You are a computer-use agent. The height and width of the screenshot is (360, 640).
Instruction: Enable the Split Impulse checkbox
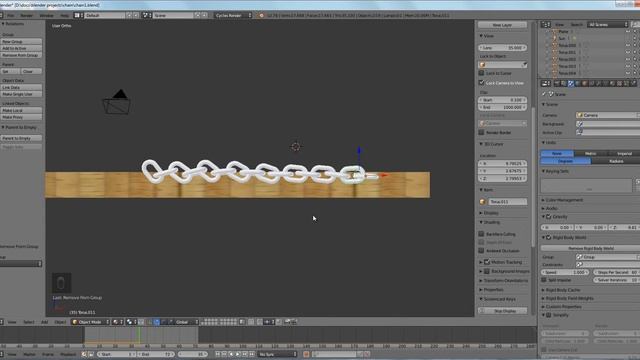pos(544,280)
